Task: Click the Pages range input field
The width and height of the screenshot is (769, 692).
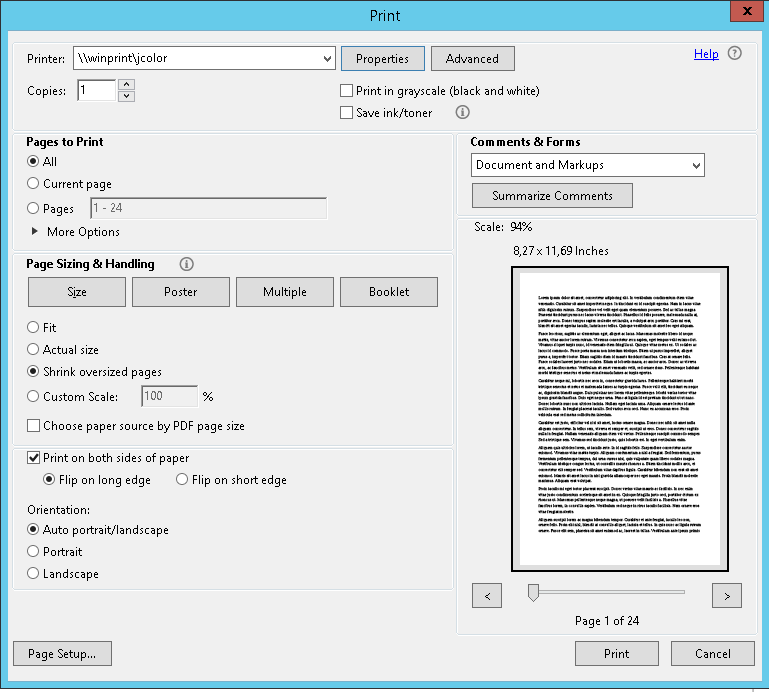Action: click(208, 209)
